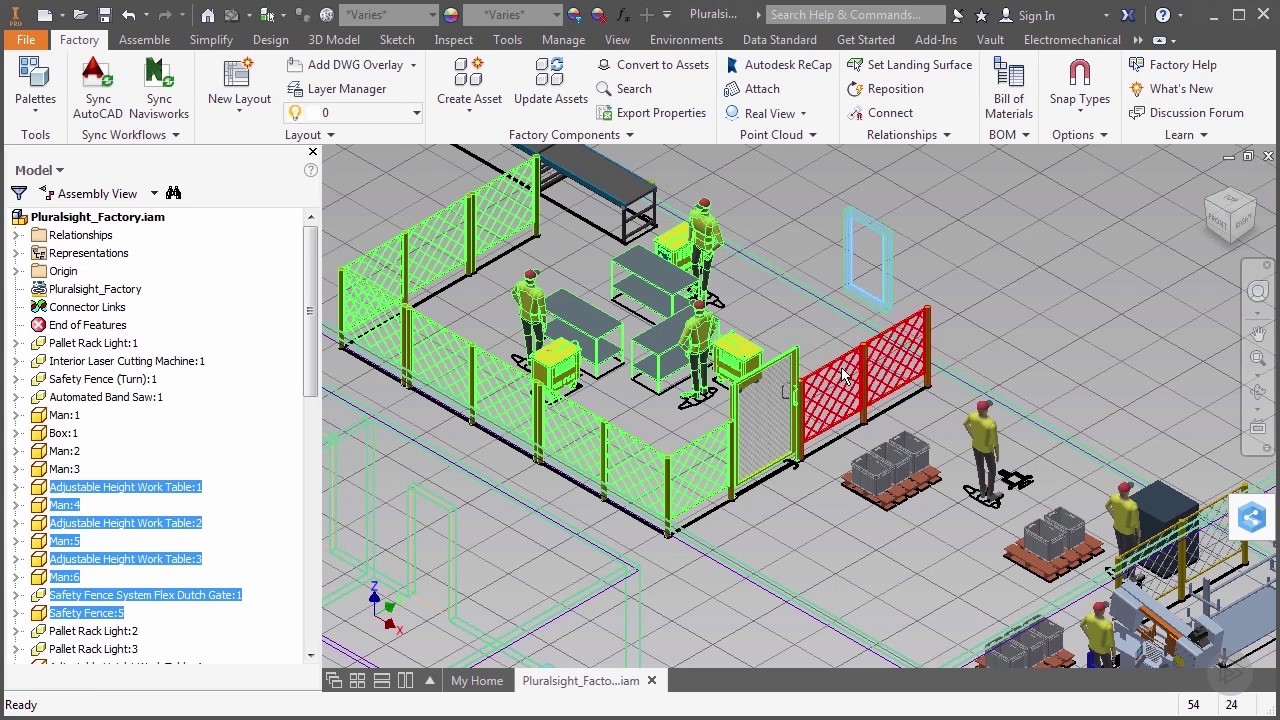Open Snap Types options

coord(1079,82)
